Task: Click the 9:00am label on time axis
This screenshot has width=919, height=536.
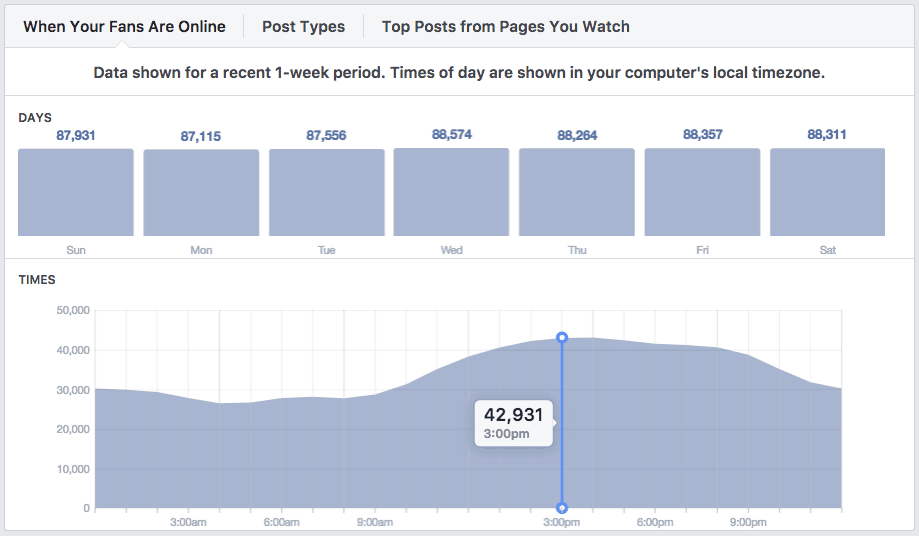Action: click(375, 522)
